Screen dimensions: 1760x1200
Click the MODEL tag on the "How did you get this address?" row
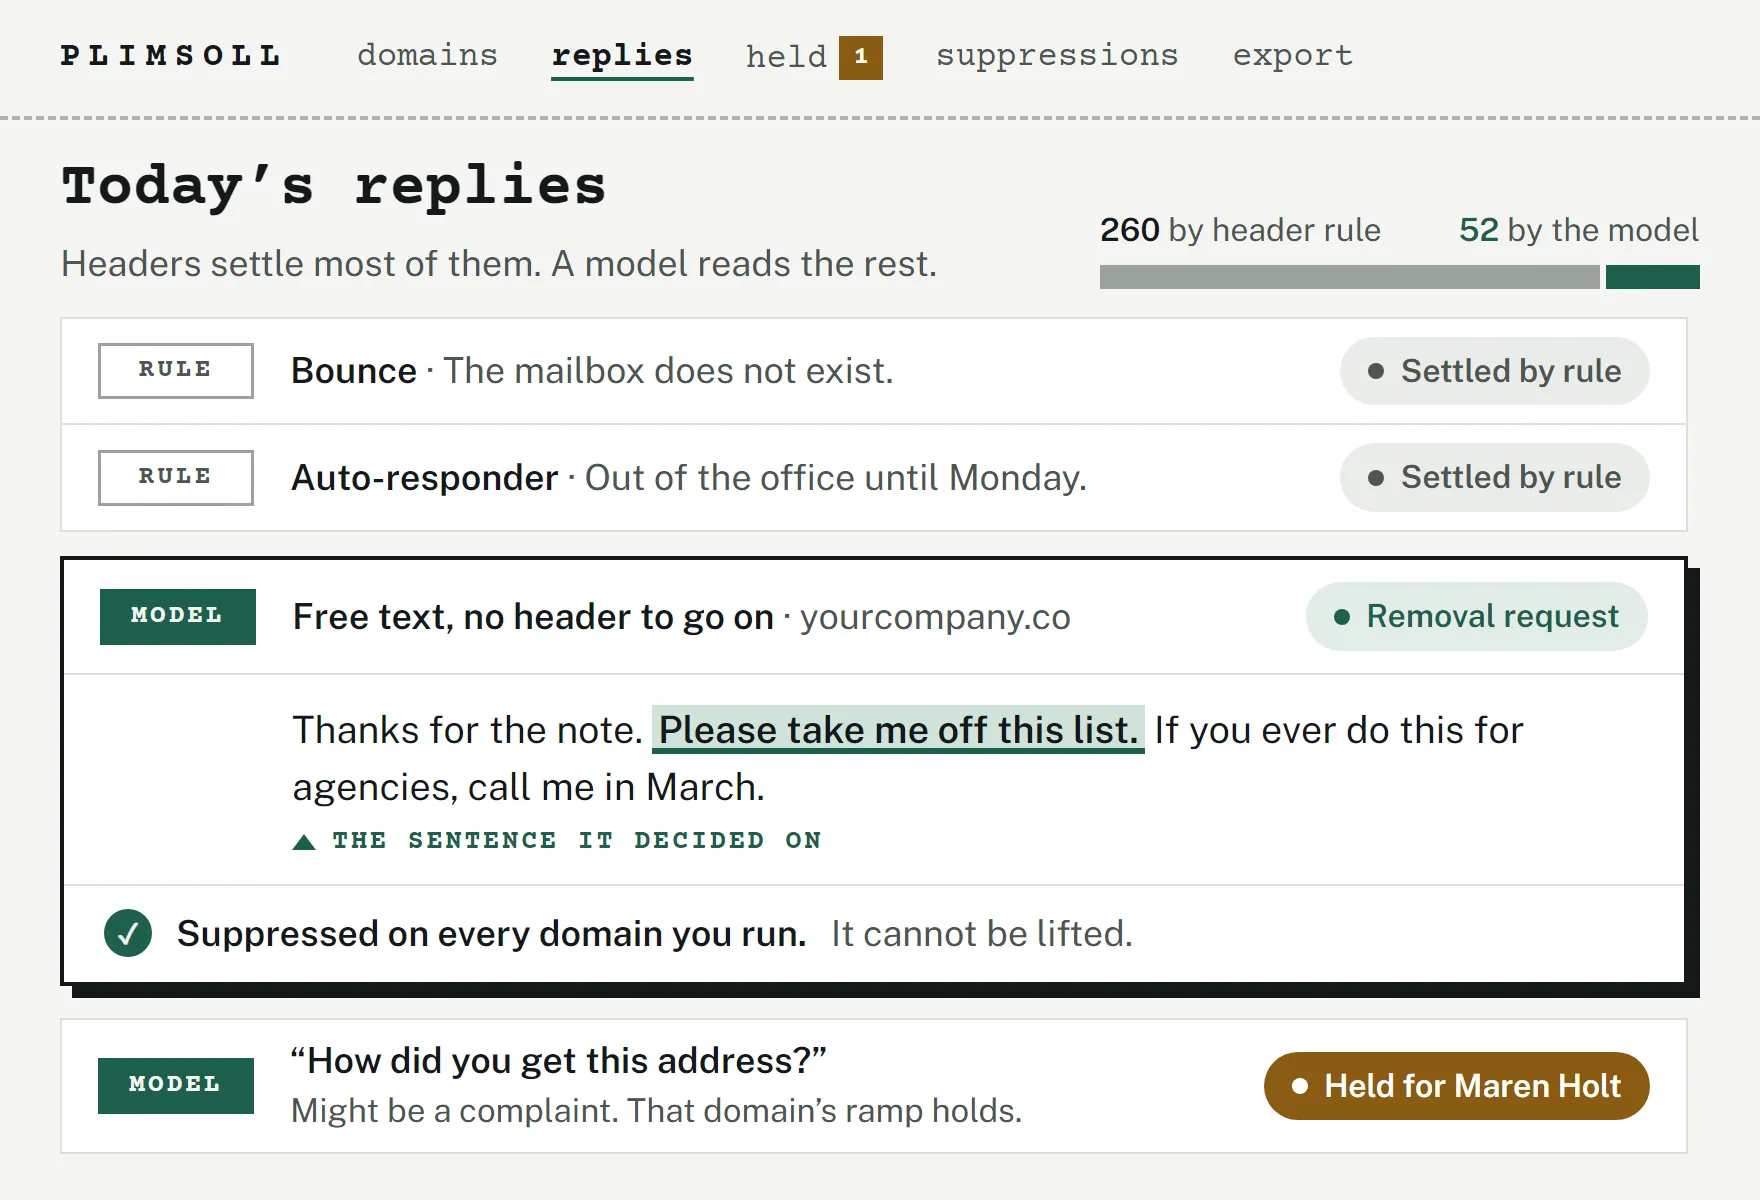coord(176,1085)
